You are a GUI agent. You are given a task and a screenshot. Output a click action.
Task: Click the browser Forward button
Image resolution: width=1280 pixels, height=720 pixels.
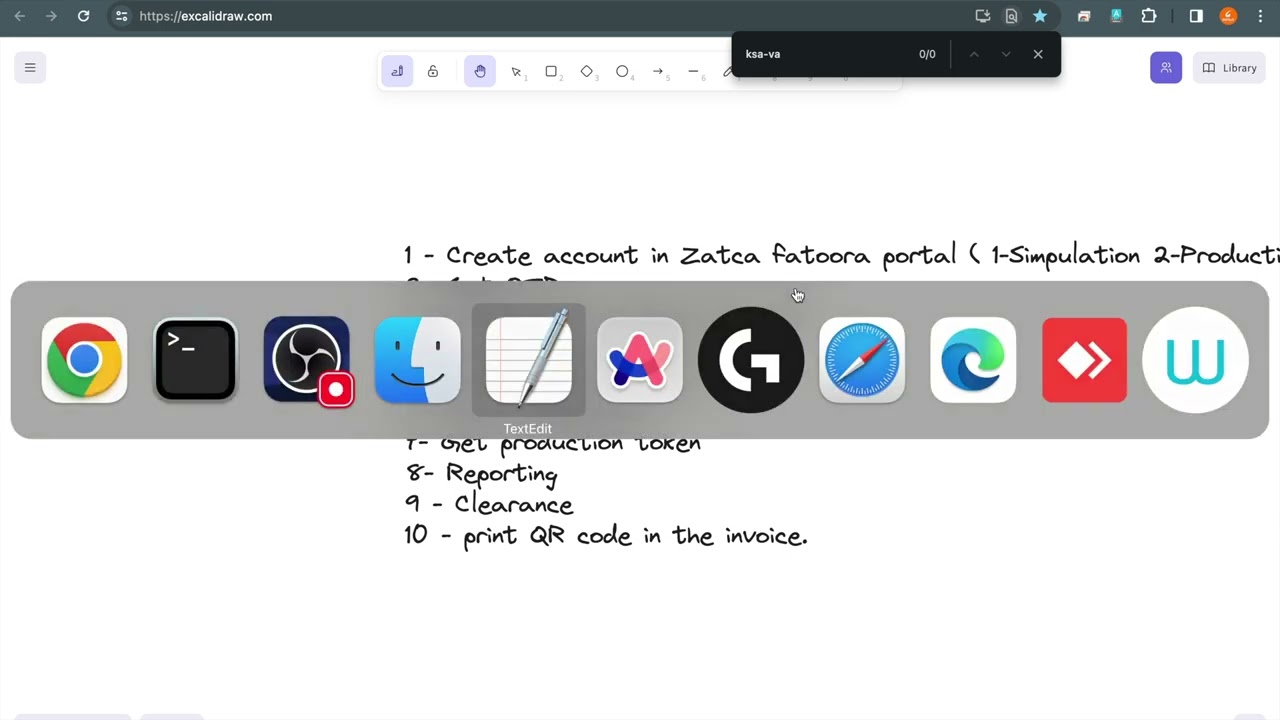51,16
